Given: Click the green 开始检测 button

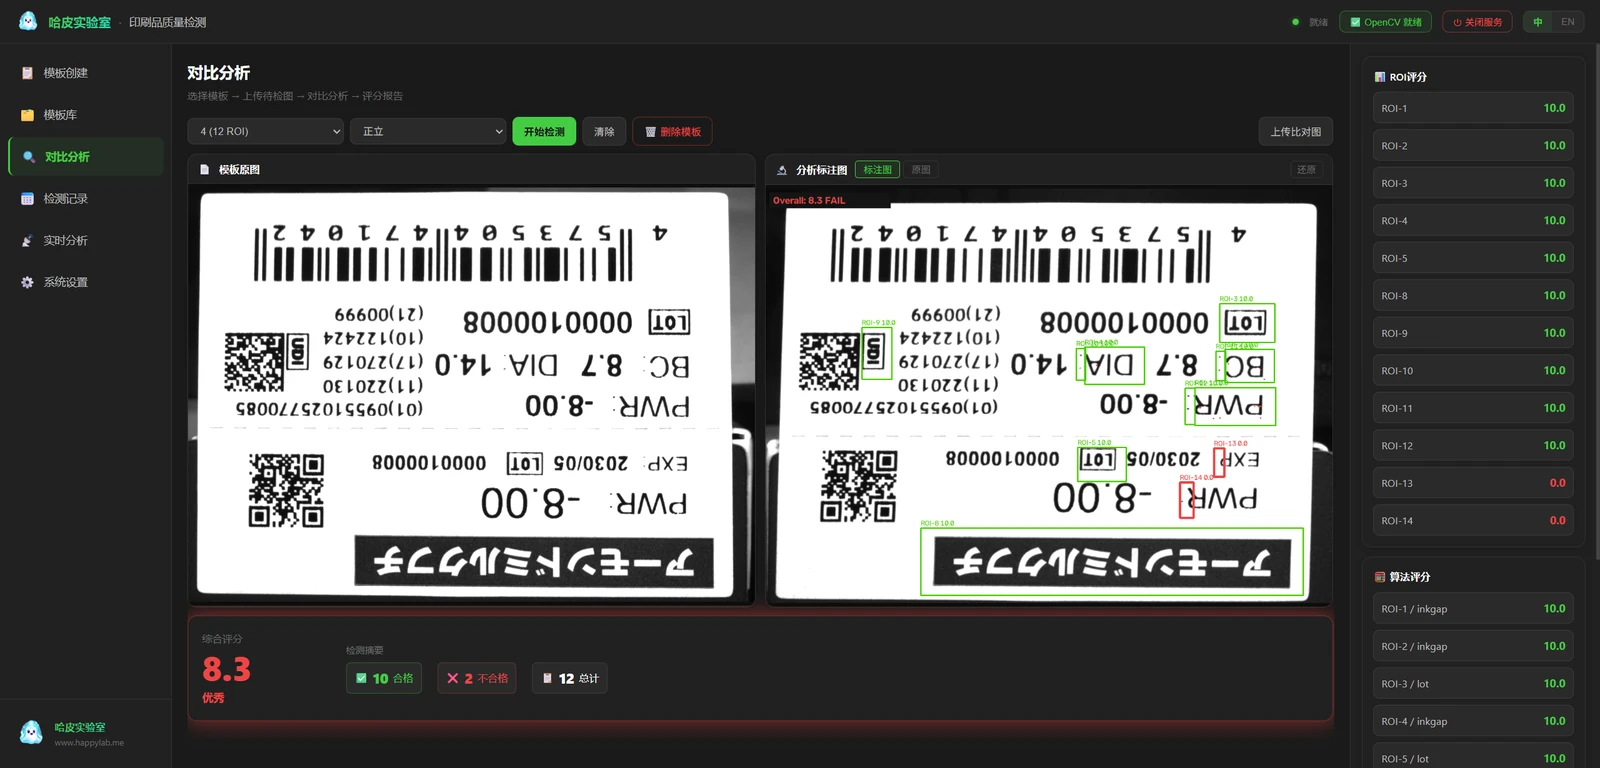Looking at the screenshot, I should (544, 131).
